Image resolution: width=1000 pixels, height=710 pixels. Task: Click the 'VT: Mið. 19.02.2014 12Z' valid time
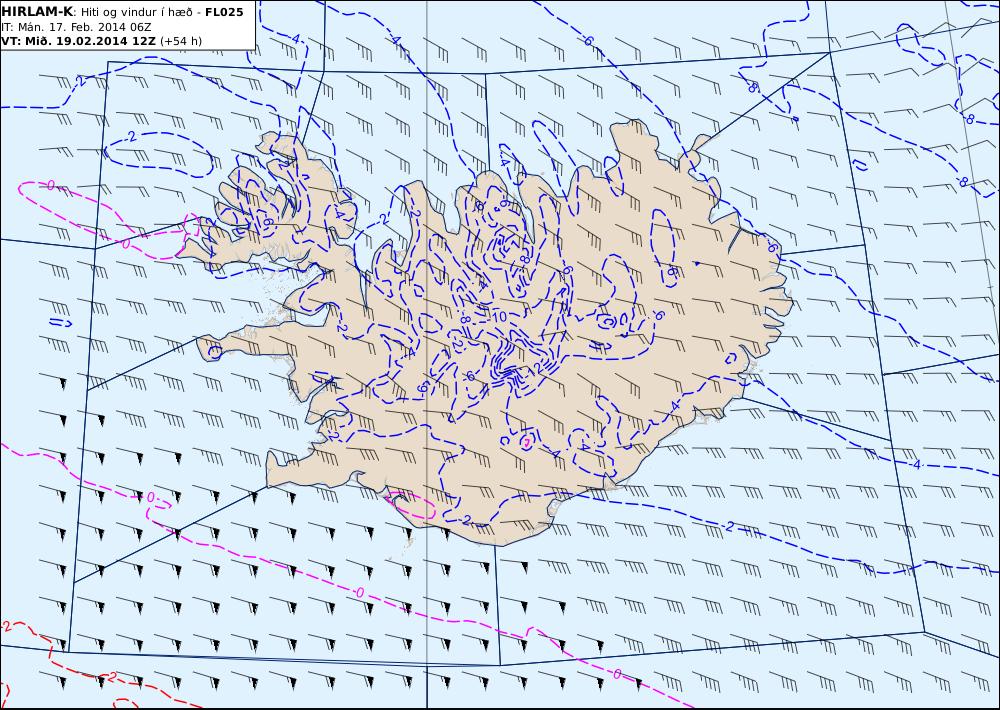[x=78, y=41]
